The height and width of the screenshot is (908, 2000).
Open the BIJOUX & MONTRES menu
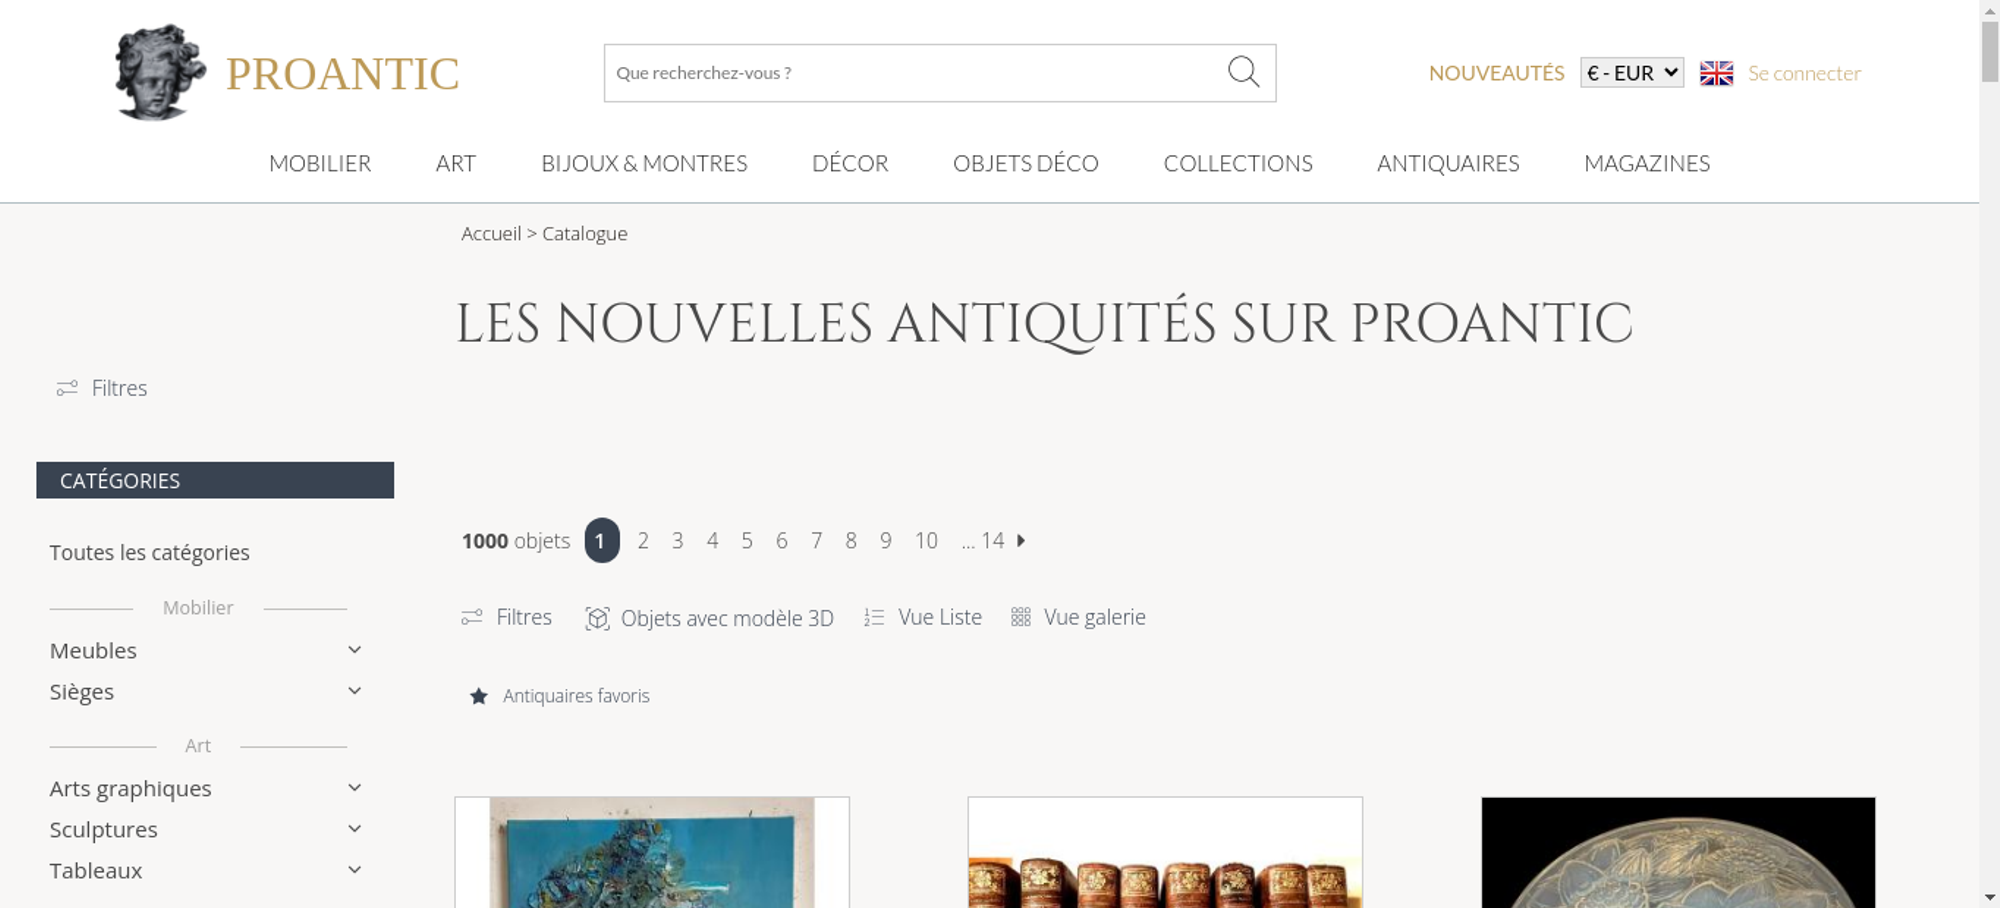(644, 163)
